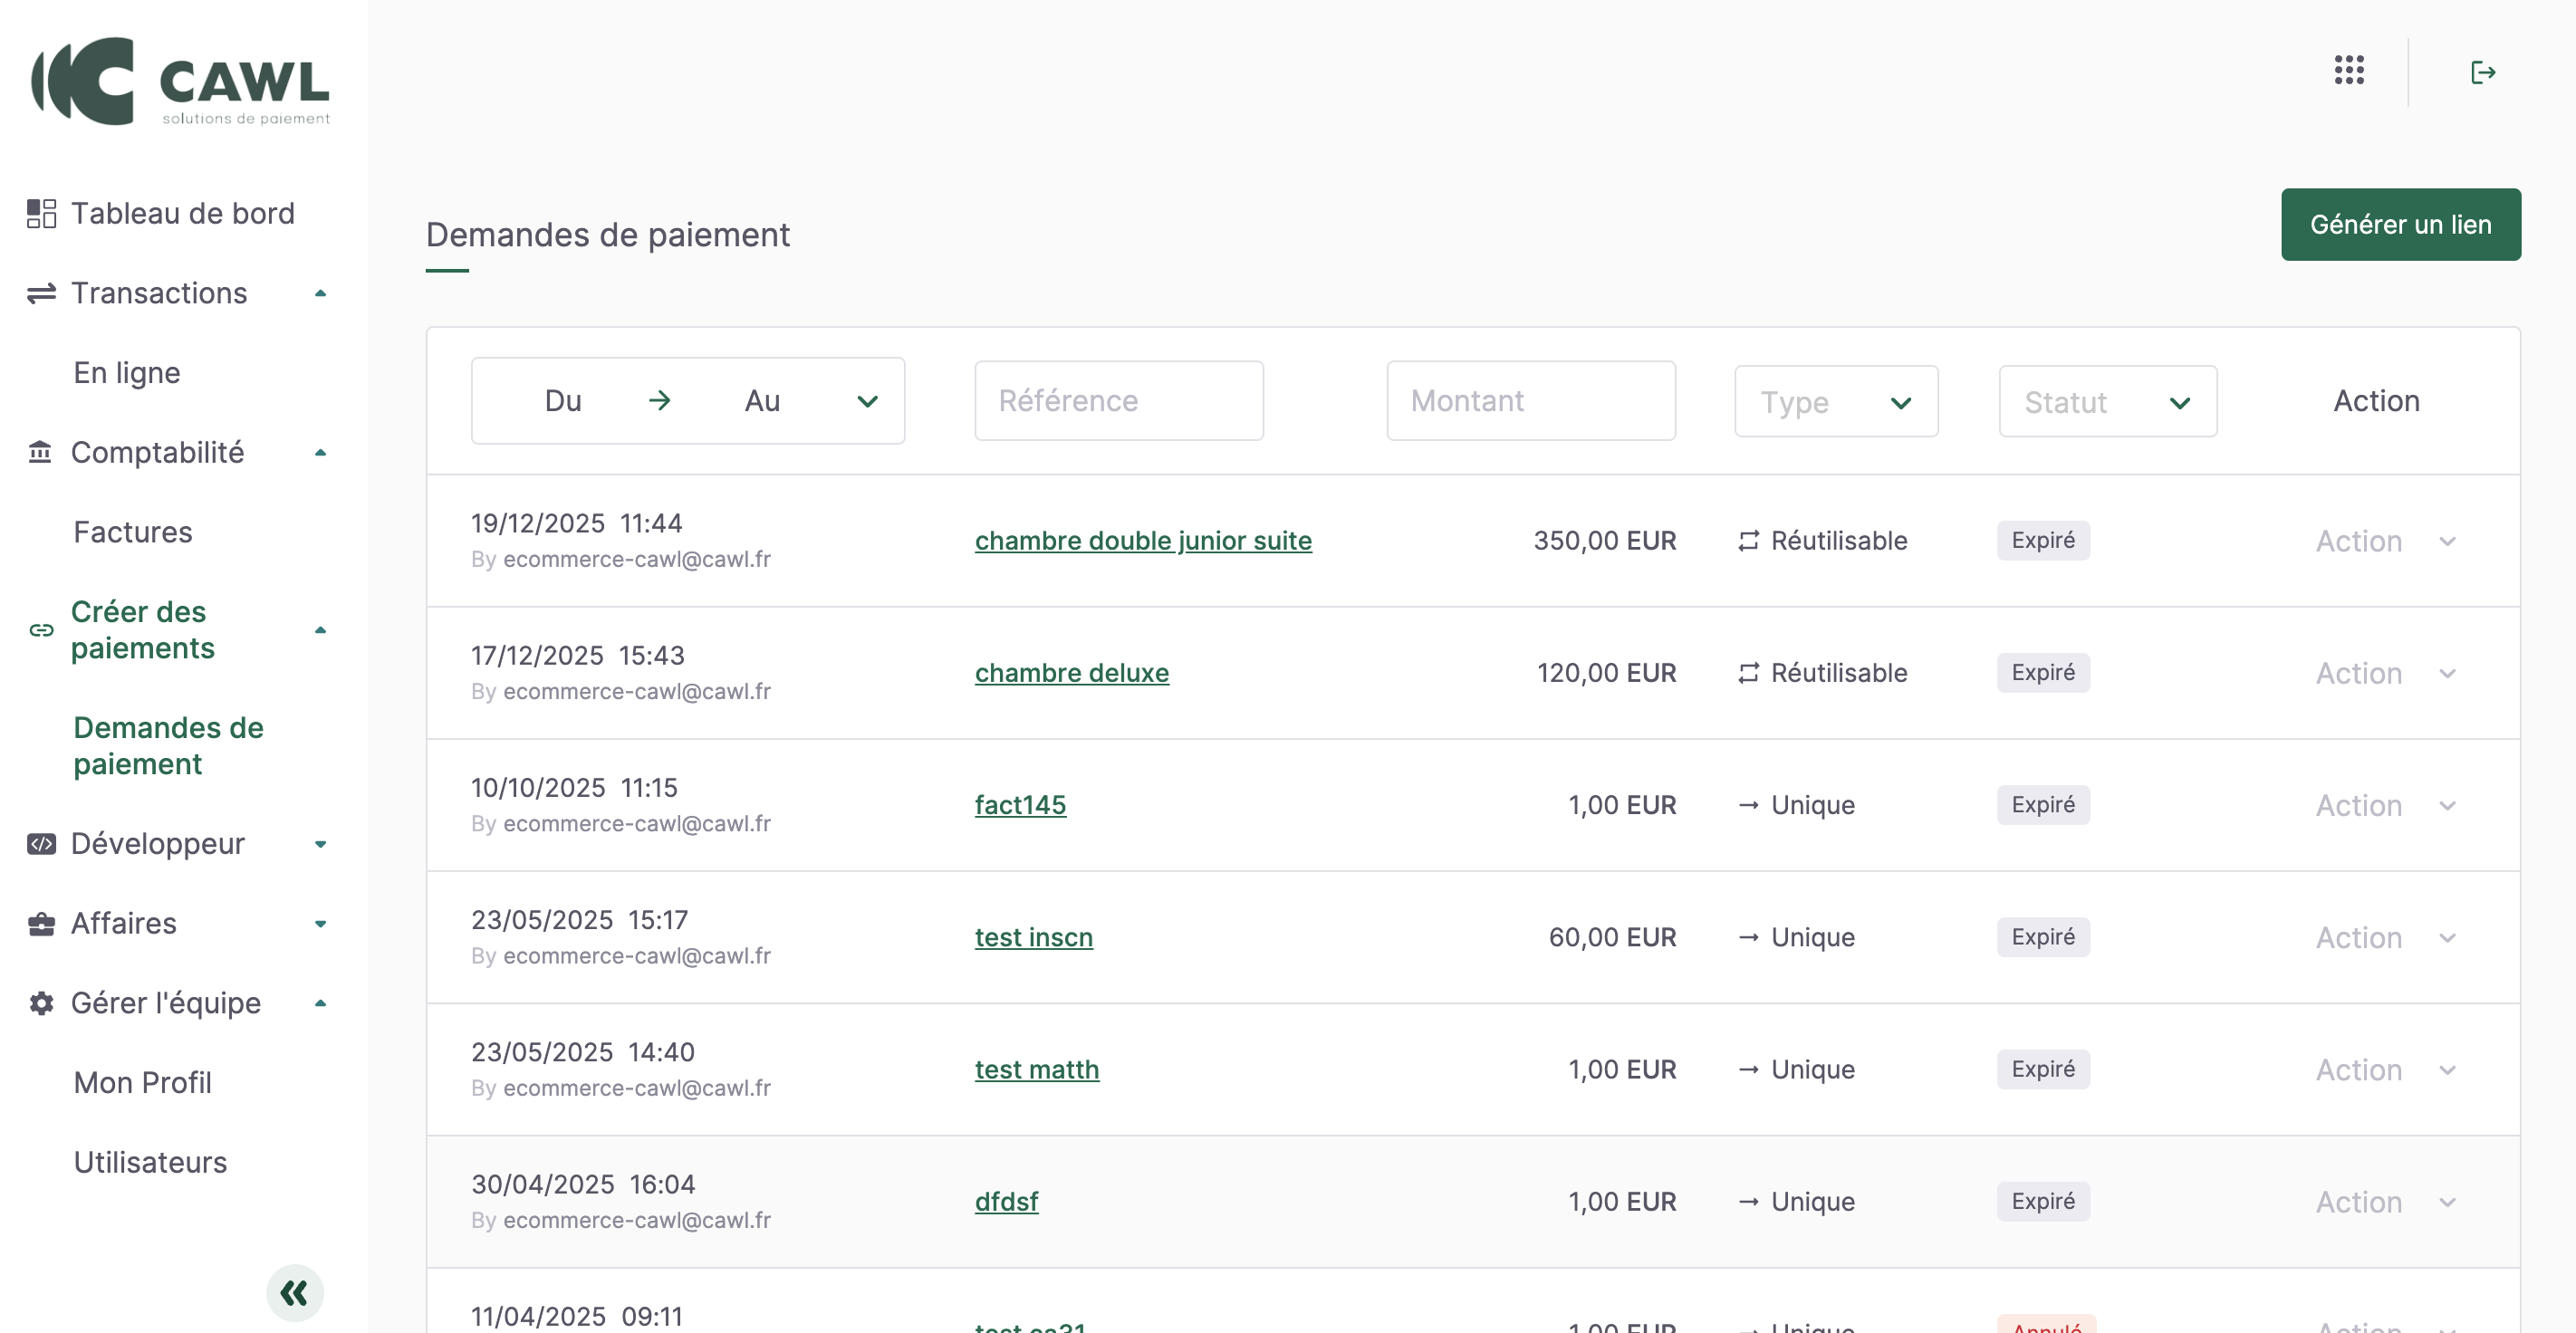2576x1333 pixels.
Task: Click the CAWL logo
Action: (x=181, y=82)
